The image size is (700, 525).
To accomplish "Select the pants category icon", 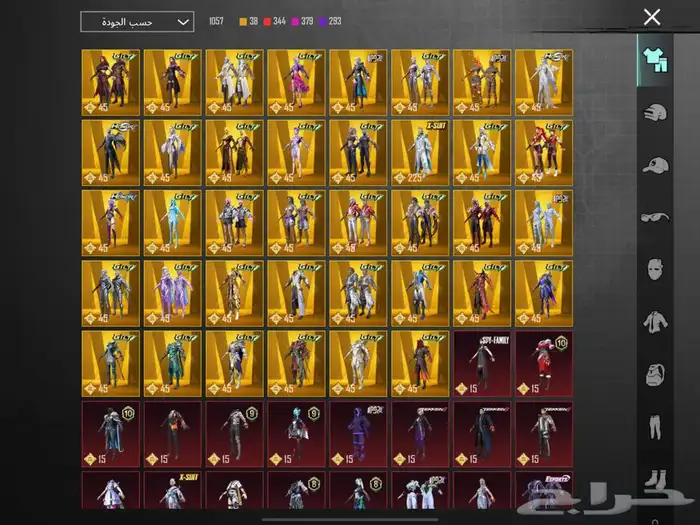I will pyautogui.click(x=655, y=427).
